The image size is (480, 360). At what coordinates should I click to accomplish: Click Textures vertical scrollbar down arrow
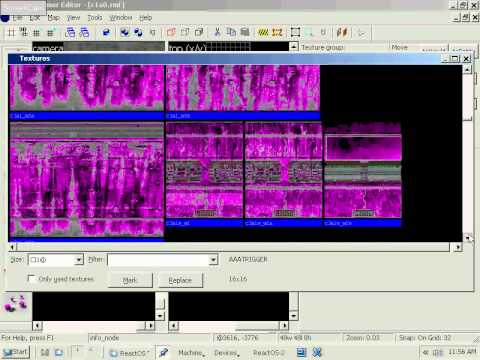[467, 238]
